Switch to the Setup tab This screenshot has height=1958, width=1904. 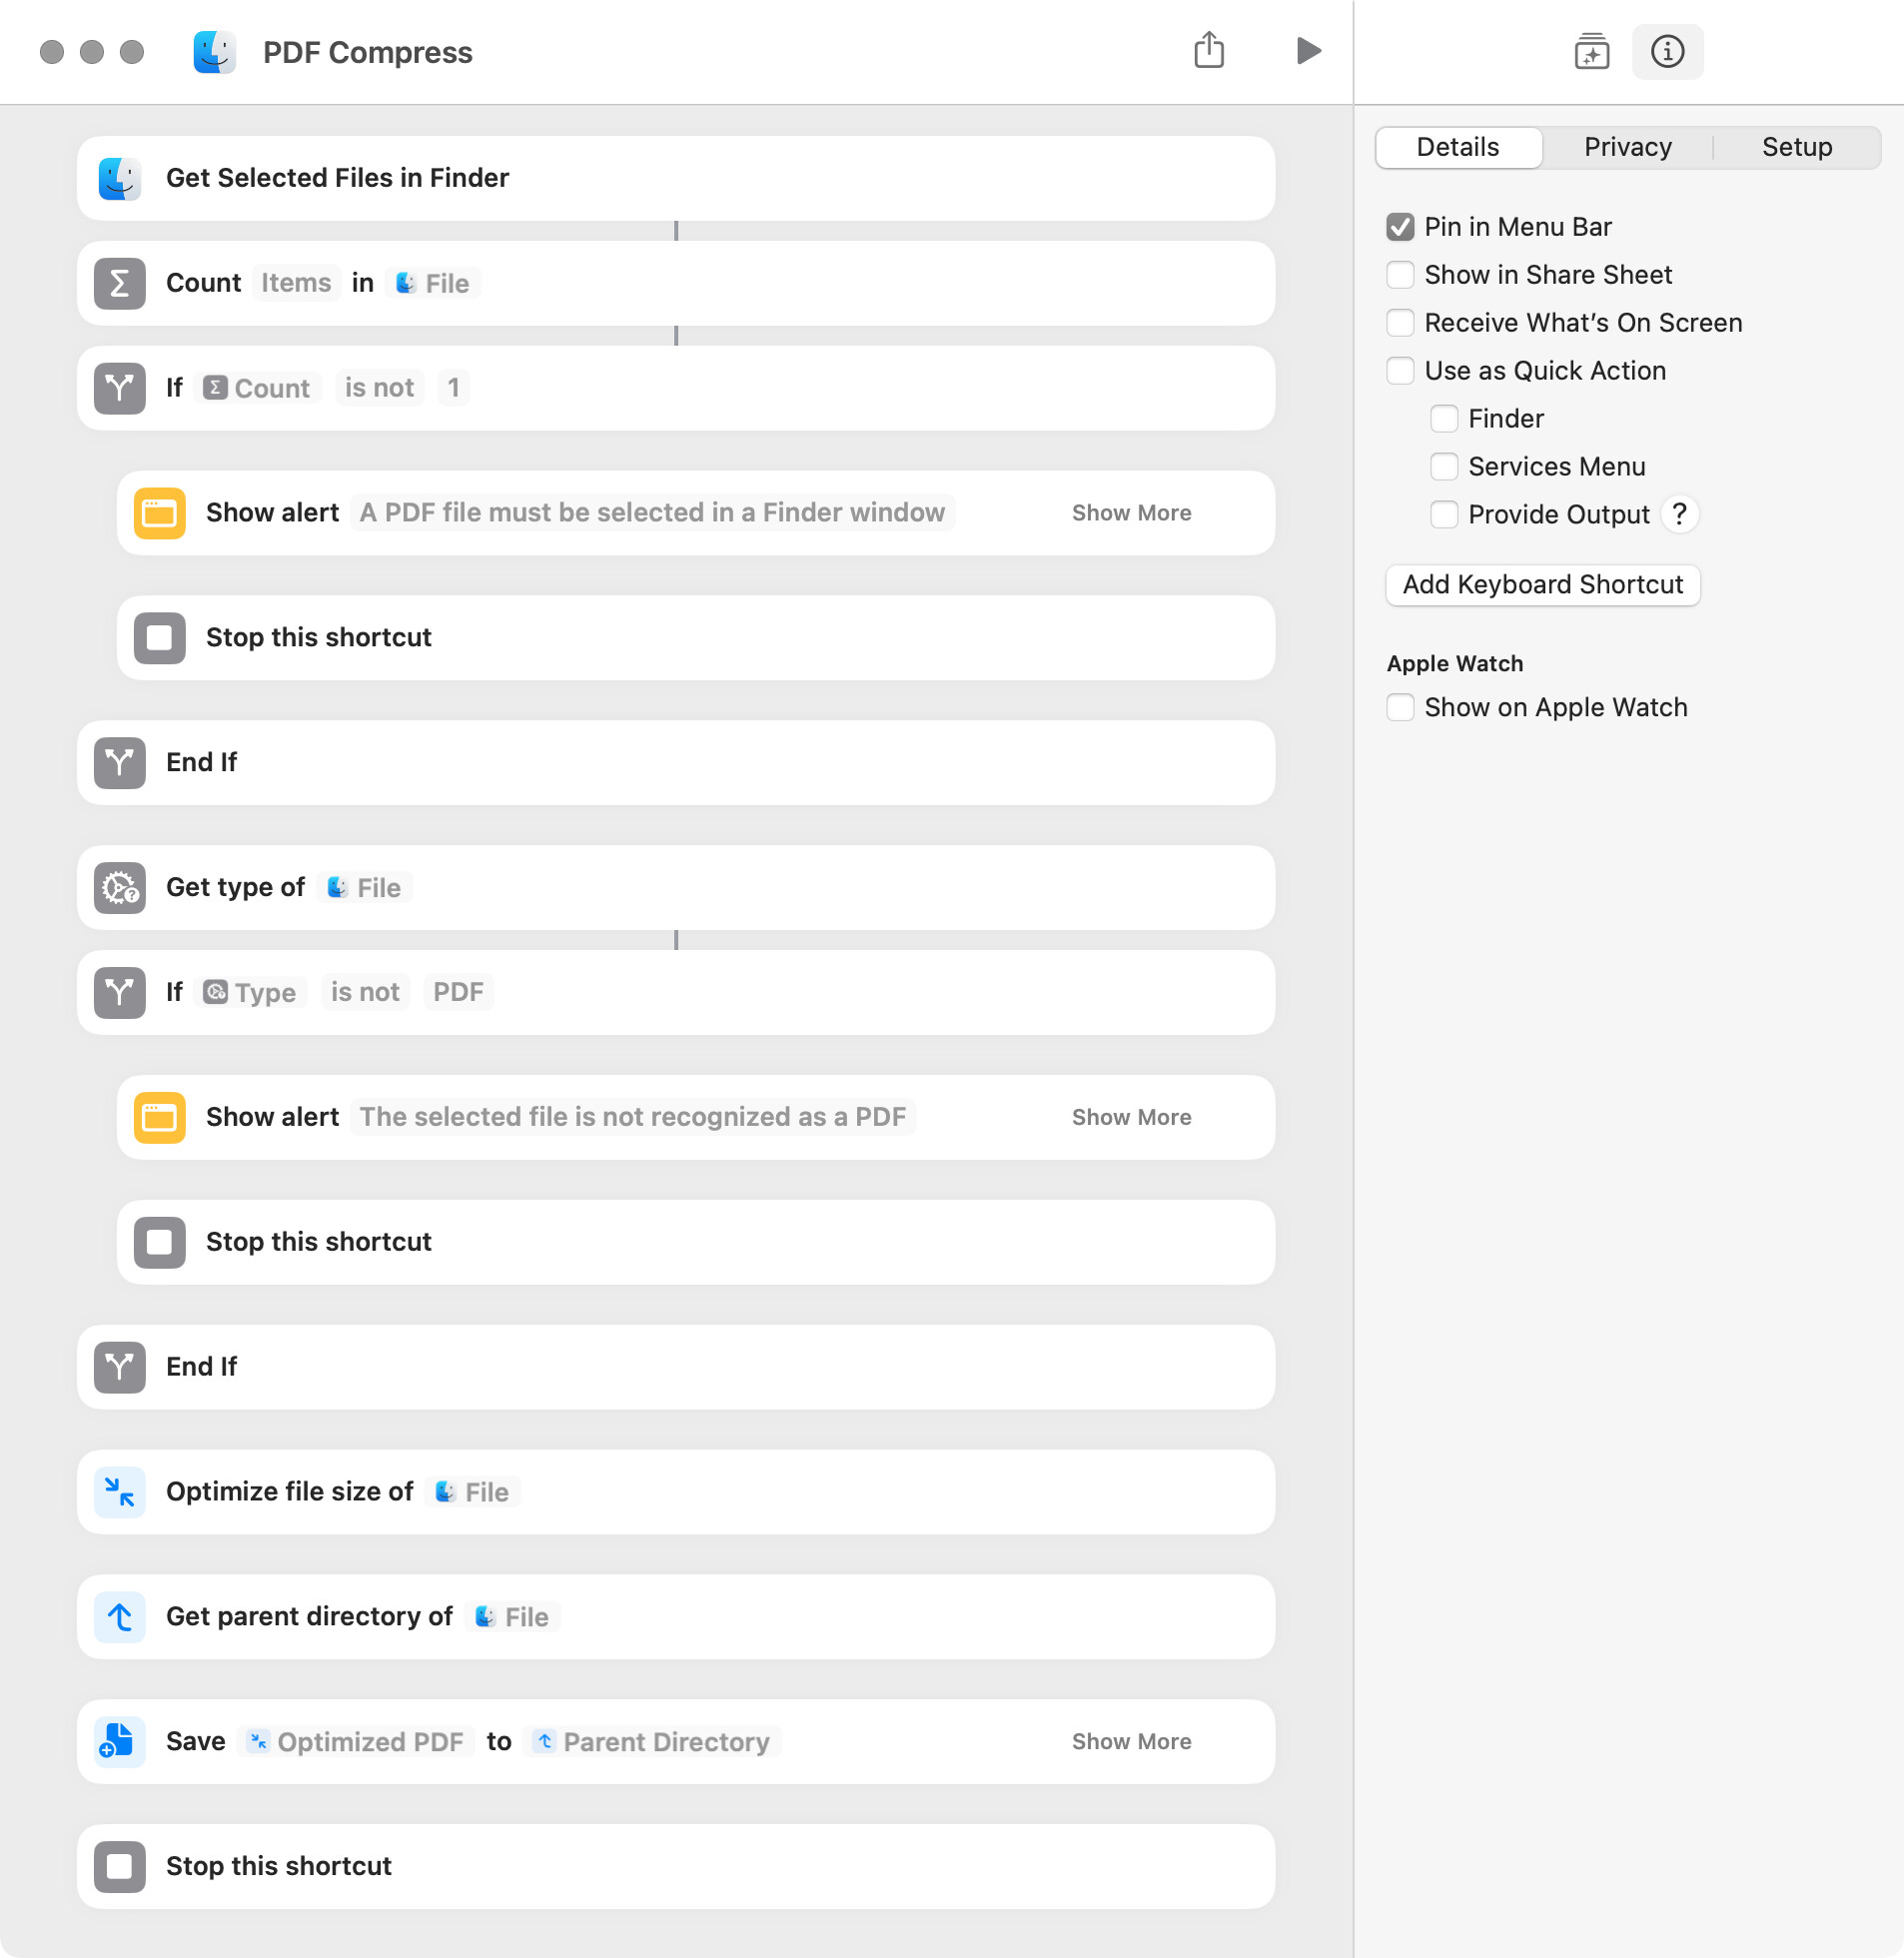1796,147
